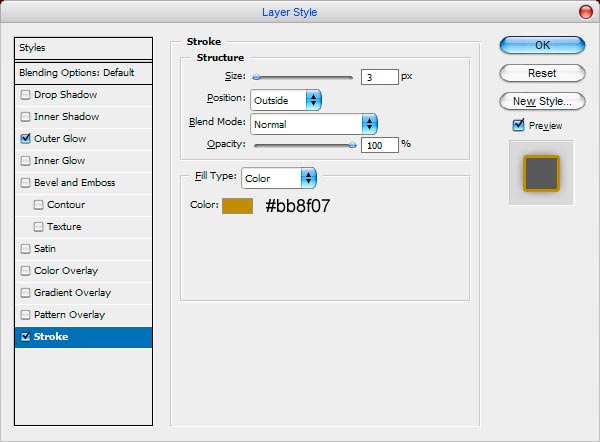Click the Reset button
This screenshot has width=600, height=442.
[542, 73]
